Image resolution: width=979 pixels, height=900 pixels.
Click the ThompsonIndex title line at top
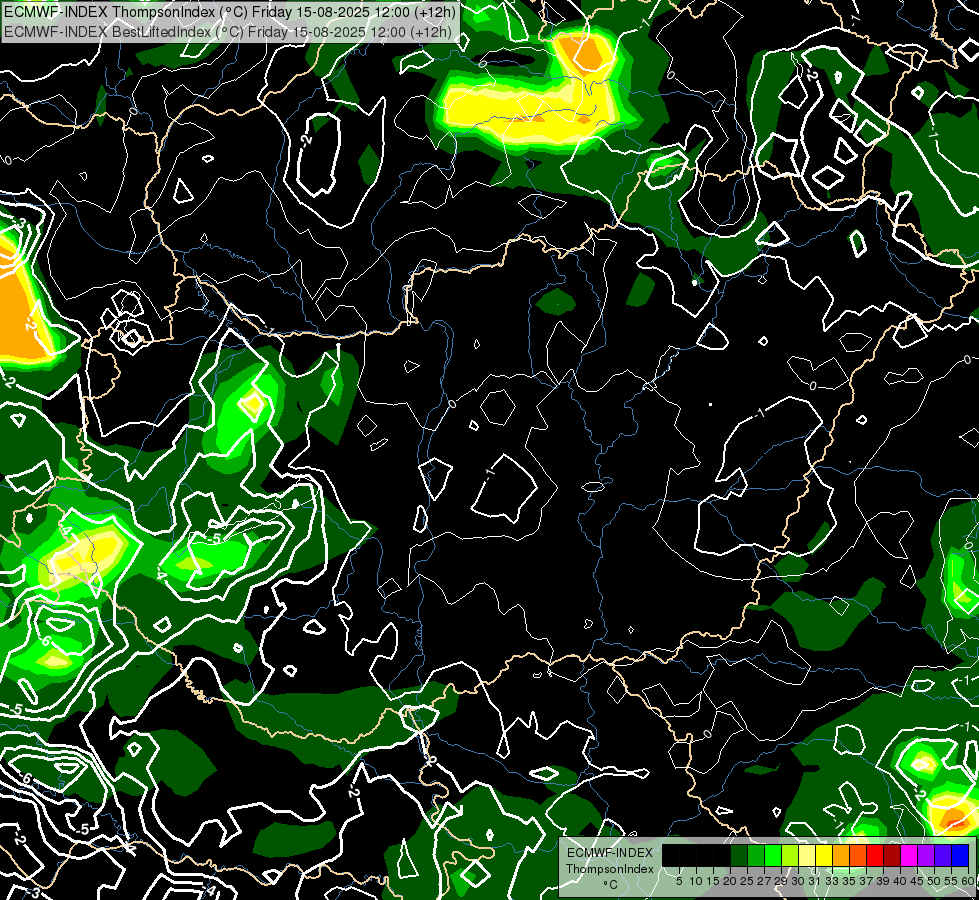[229, 11]
